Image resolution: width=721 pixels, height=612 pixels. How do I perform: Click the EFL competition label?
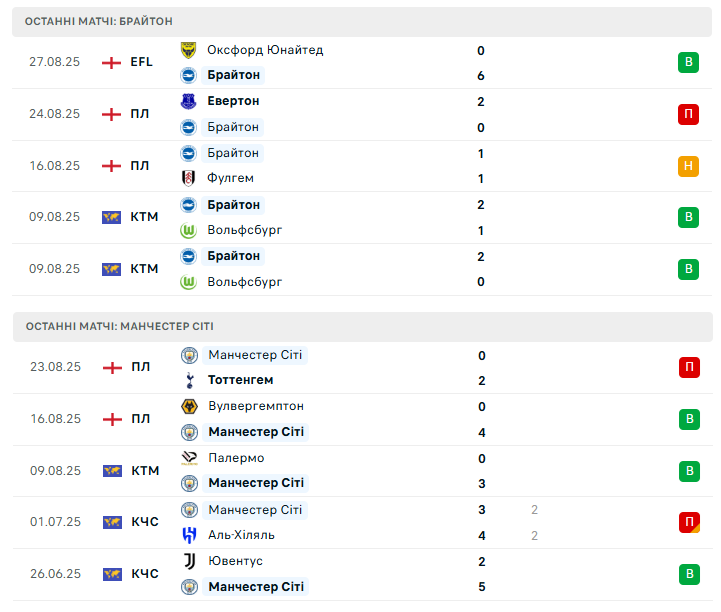pos(141,62)
